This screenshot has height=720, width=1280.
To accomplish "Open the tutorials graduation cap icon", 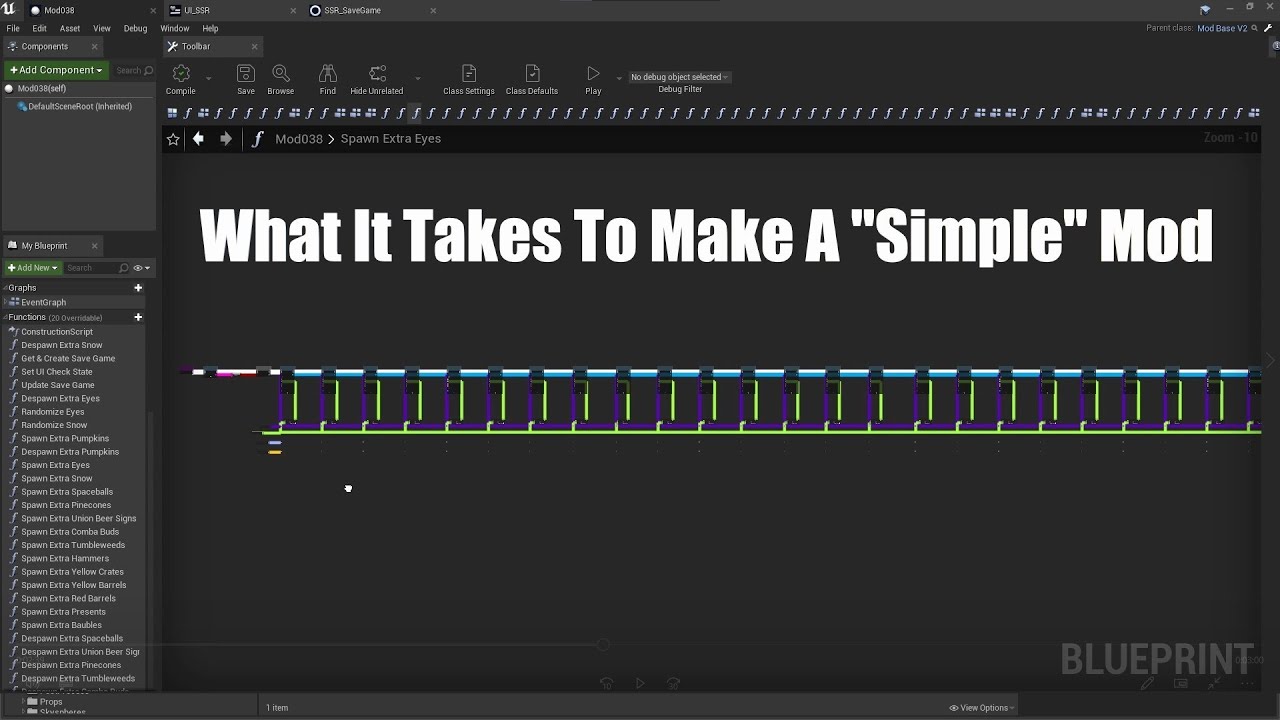I will click(x=1205, y=9).
